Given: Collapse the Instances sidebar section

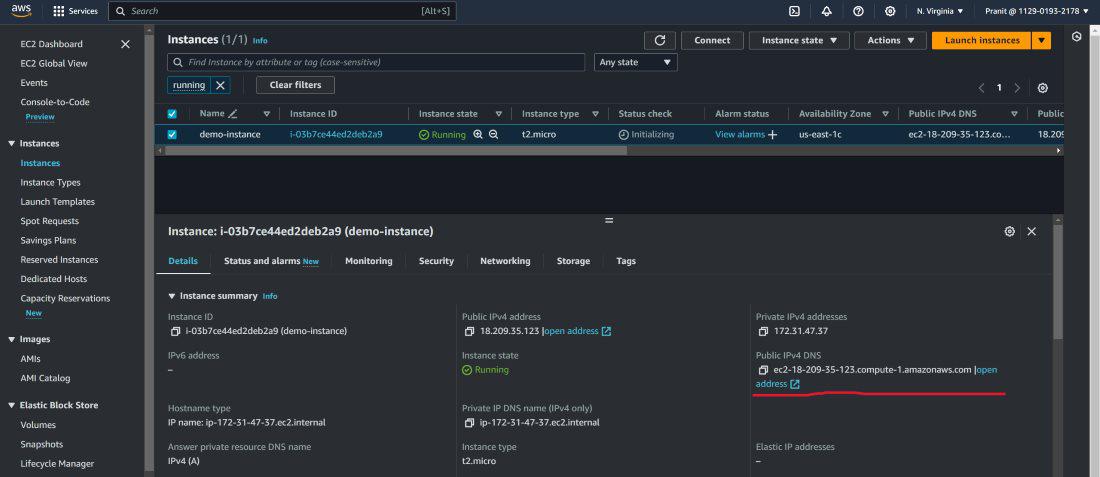Looking at the screenshot, I should (11, 144).
